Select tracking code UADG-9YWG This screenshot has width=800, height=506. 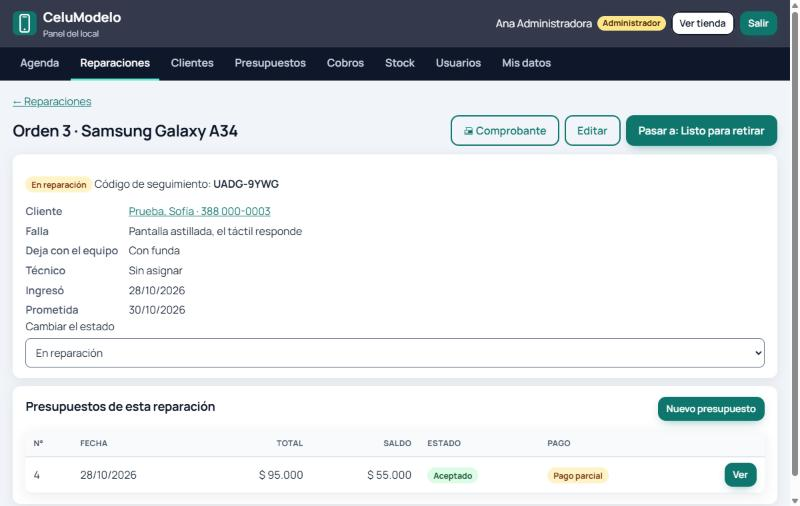click(x=246, y=184)
